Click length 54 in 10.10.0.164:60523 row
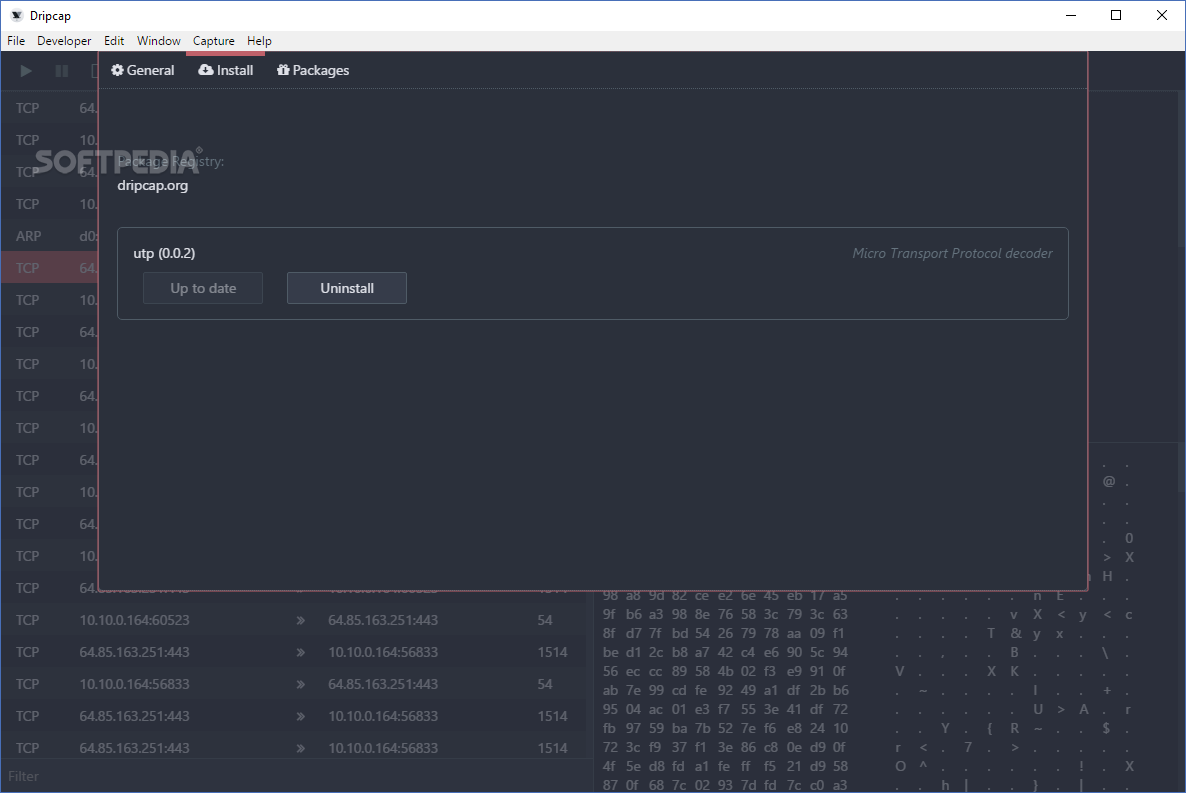This screenshot has height=793, width=1186. 545,620
